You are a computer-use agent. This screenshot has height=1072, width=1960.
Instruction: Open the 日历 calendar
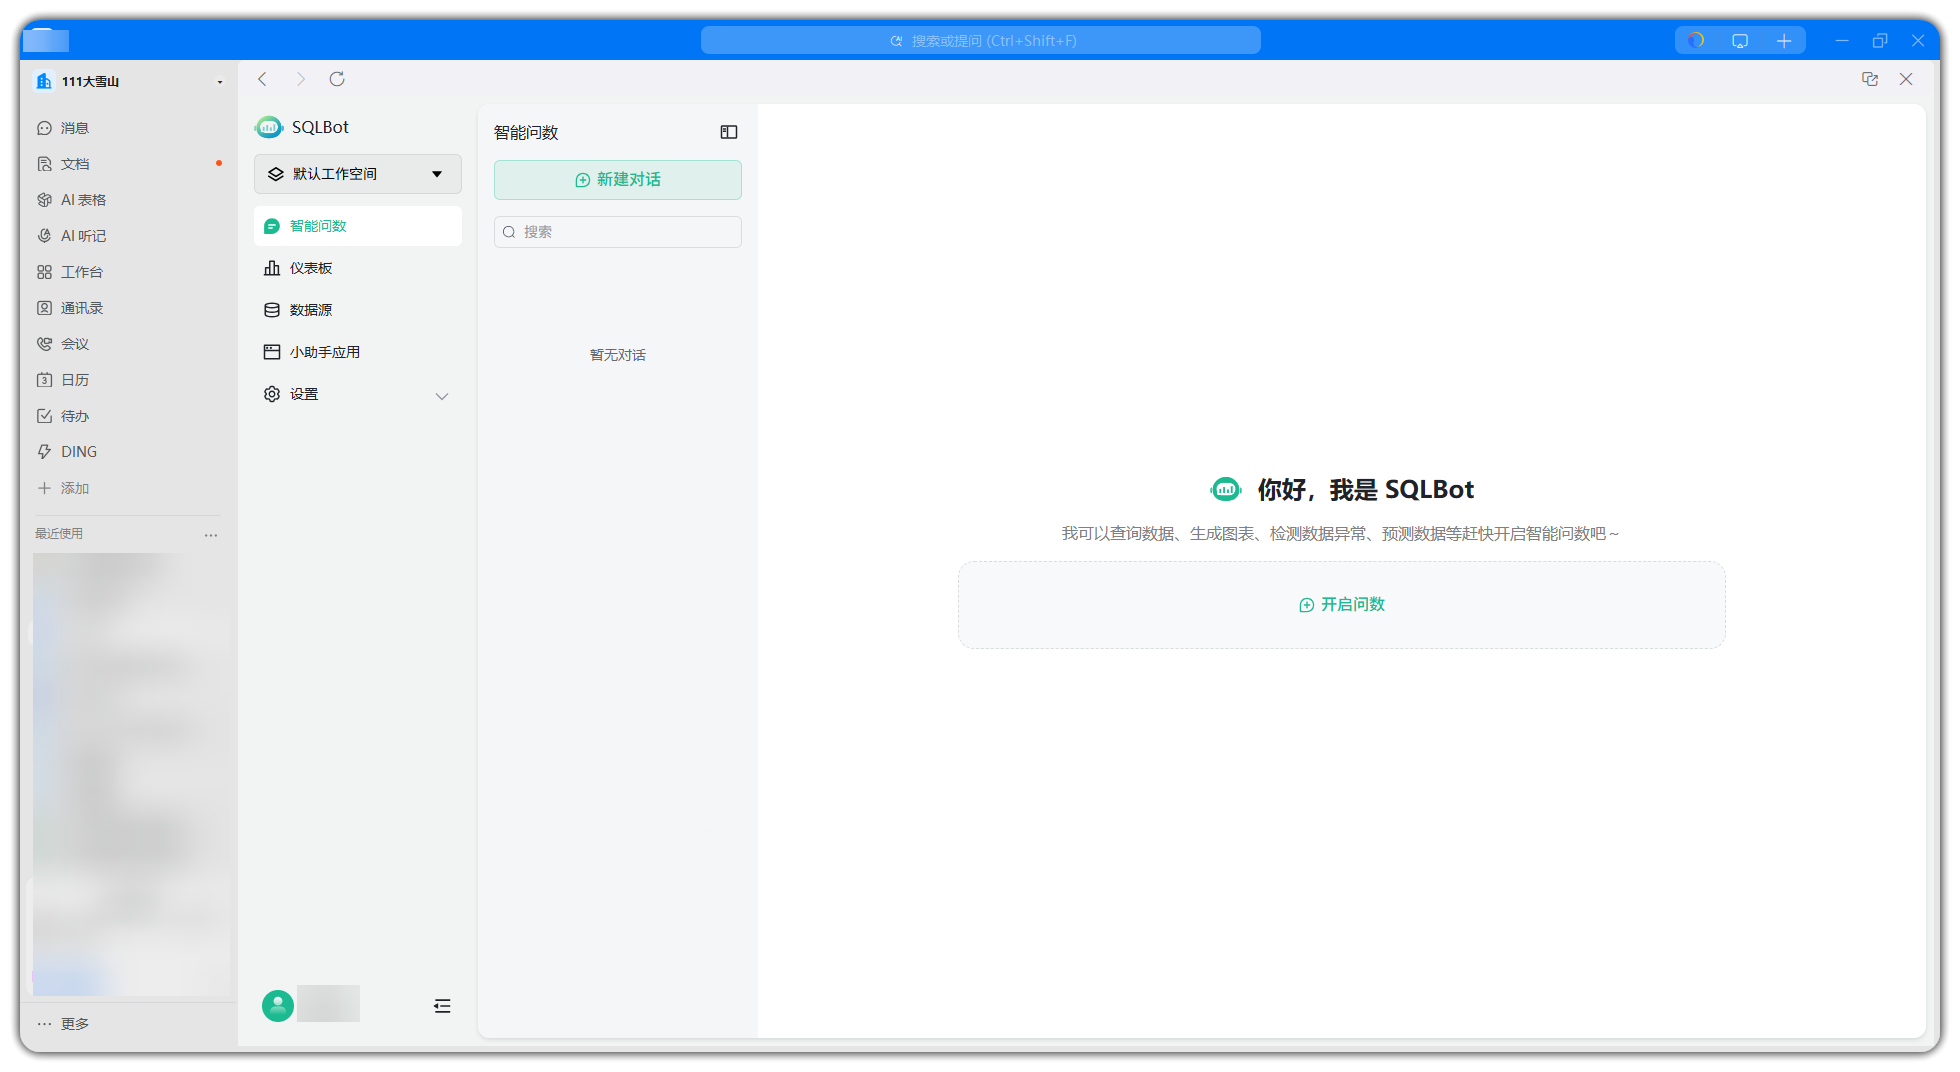click(x=75, y=380)
